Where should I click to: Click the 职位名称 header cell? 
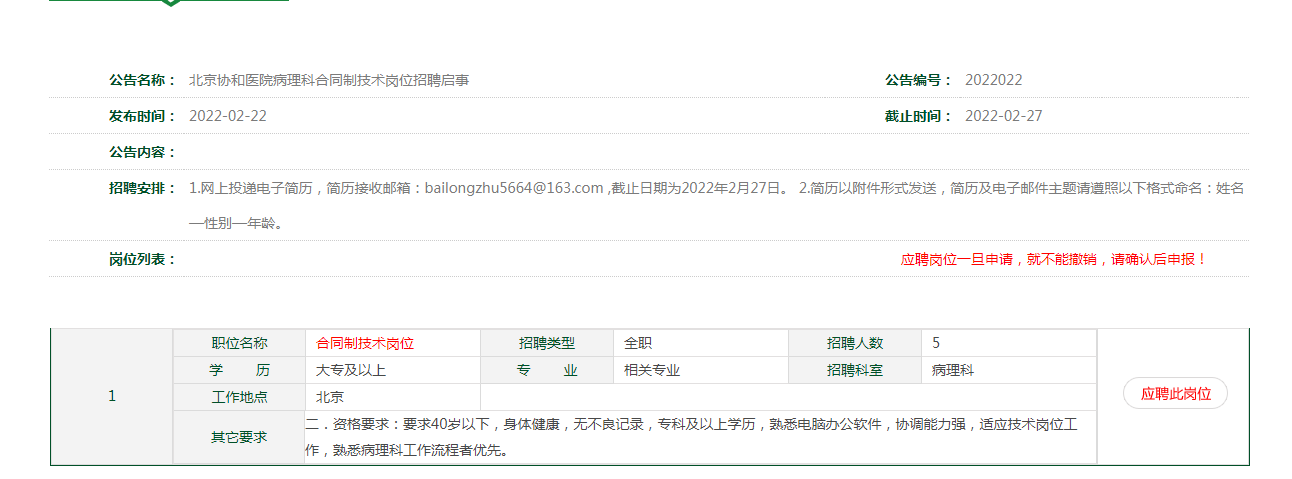(239, 344)
